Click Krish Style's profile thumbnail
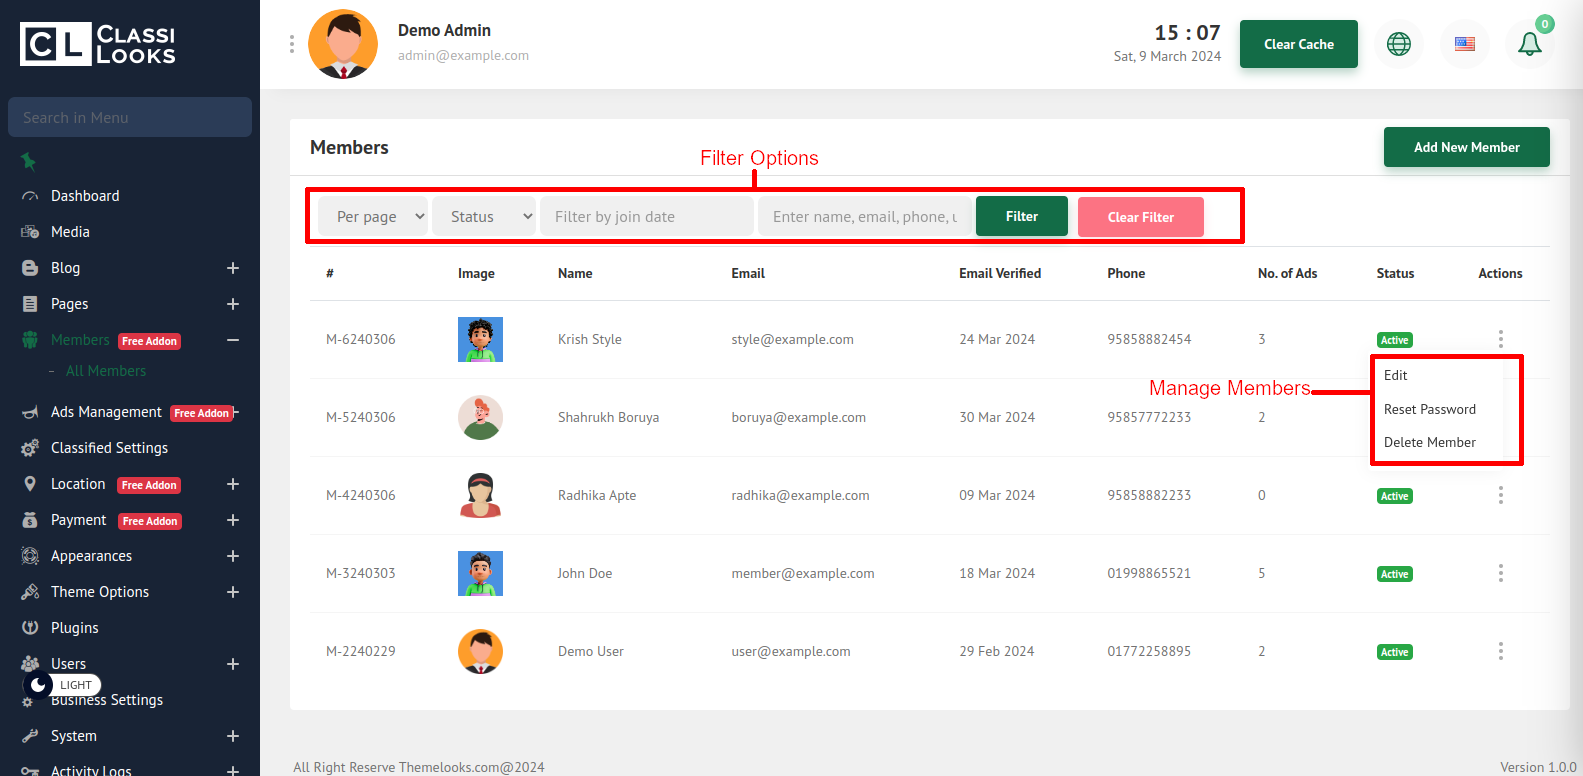The height and width of the screenshot is (776, 1583). (480, 339)
